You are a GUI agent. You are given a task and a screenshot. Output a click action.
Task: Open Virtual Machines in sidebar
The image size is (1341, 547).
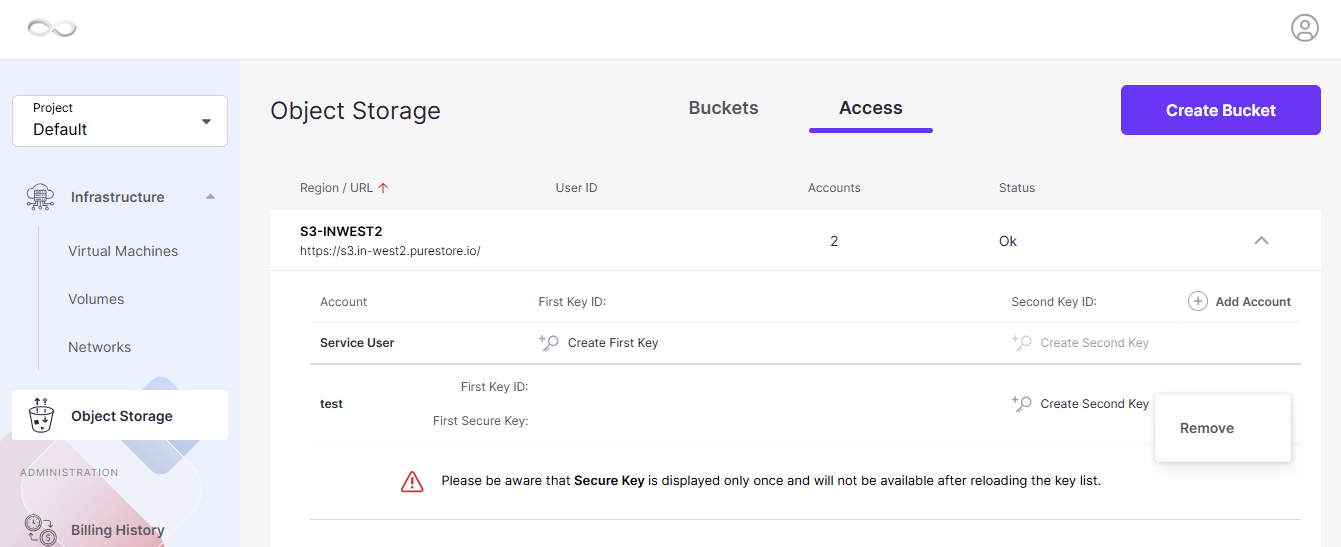[x=123, y=251]
